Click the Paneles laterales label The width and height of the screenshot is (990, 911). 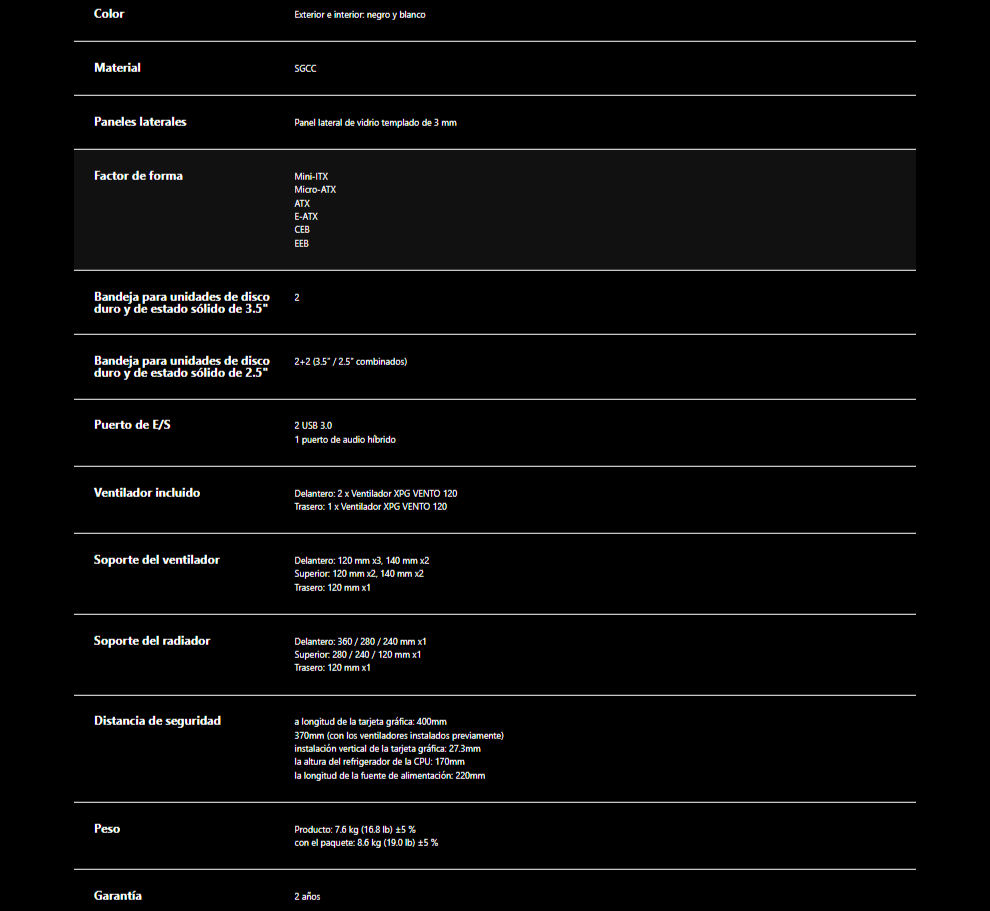[x=140, y=122]
